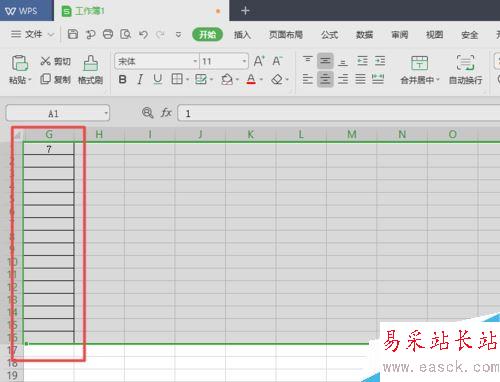The width and height of the screenshot is (500, 382).
Task: Click the cell containing 7
Action: pyautogui.click(x=49, y=149)
